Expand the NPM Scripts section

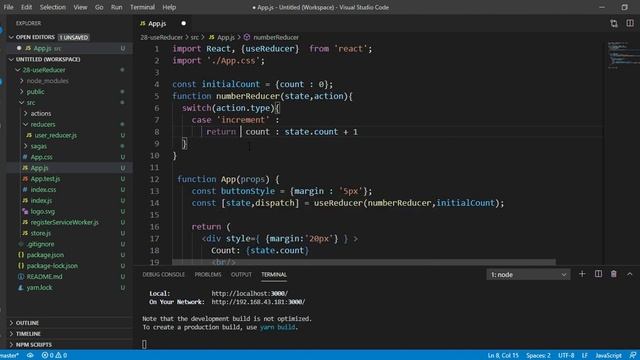tap(69, 345)
